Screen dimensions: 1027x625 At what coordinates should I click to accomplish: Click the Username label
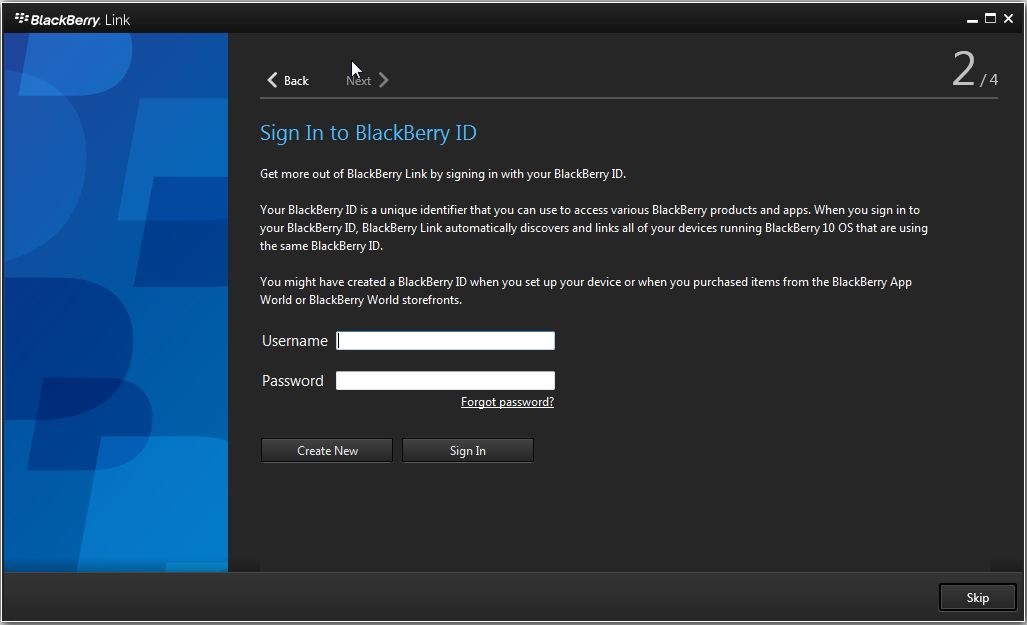295,341
